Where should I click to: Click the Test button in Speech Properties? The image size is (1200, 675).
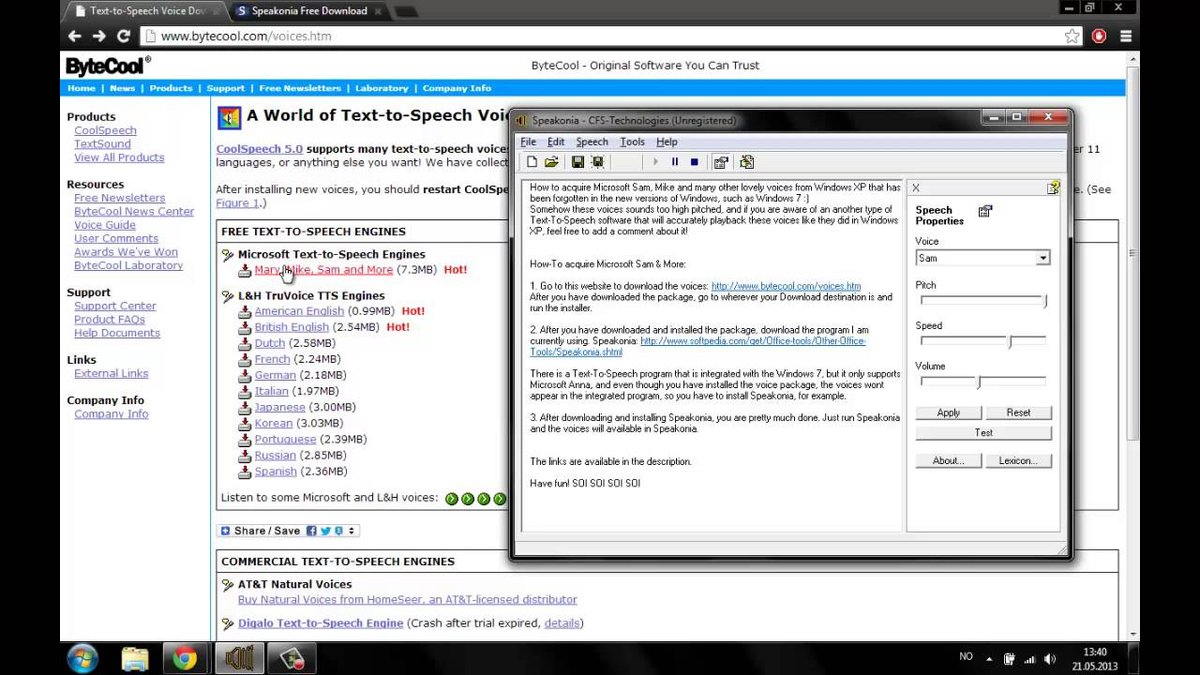983,432
